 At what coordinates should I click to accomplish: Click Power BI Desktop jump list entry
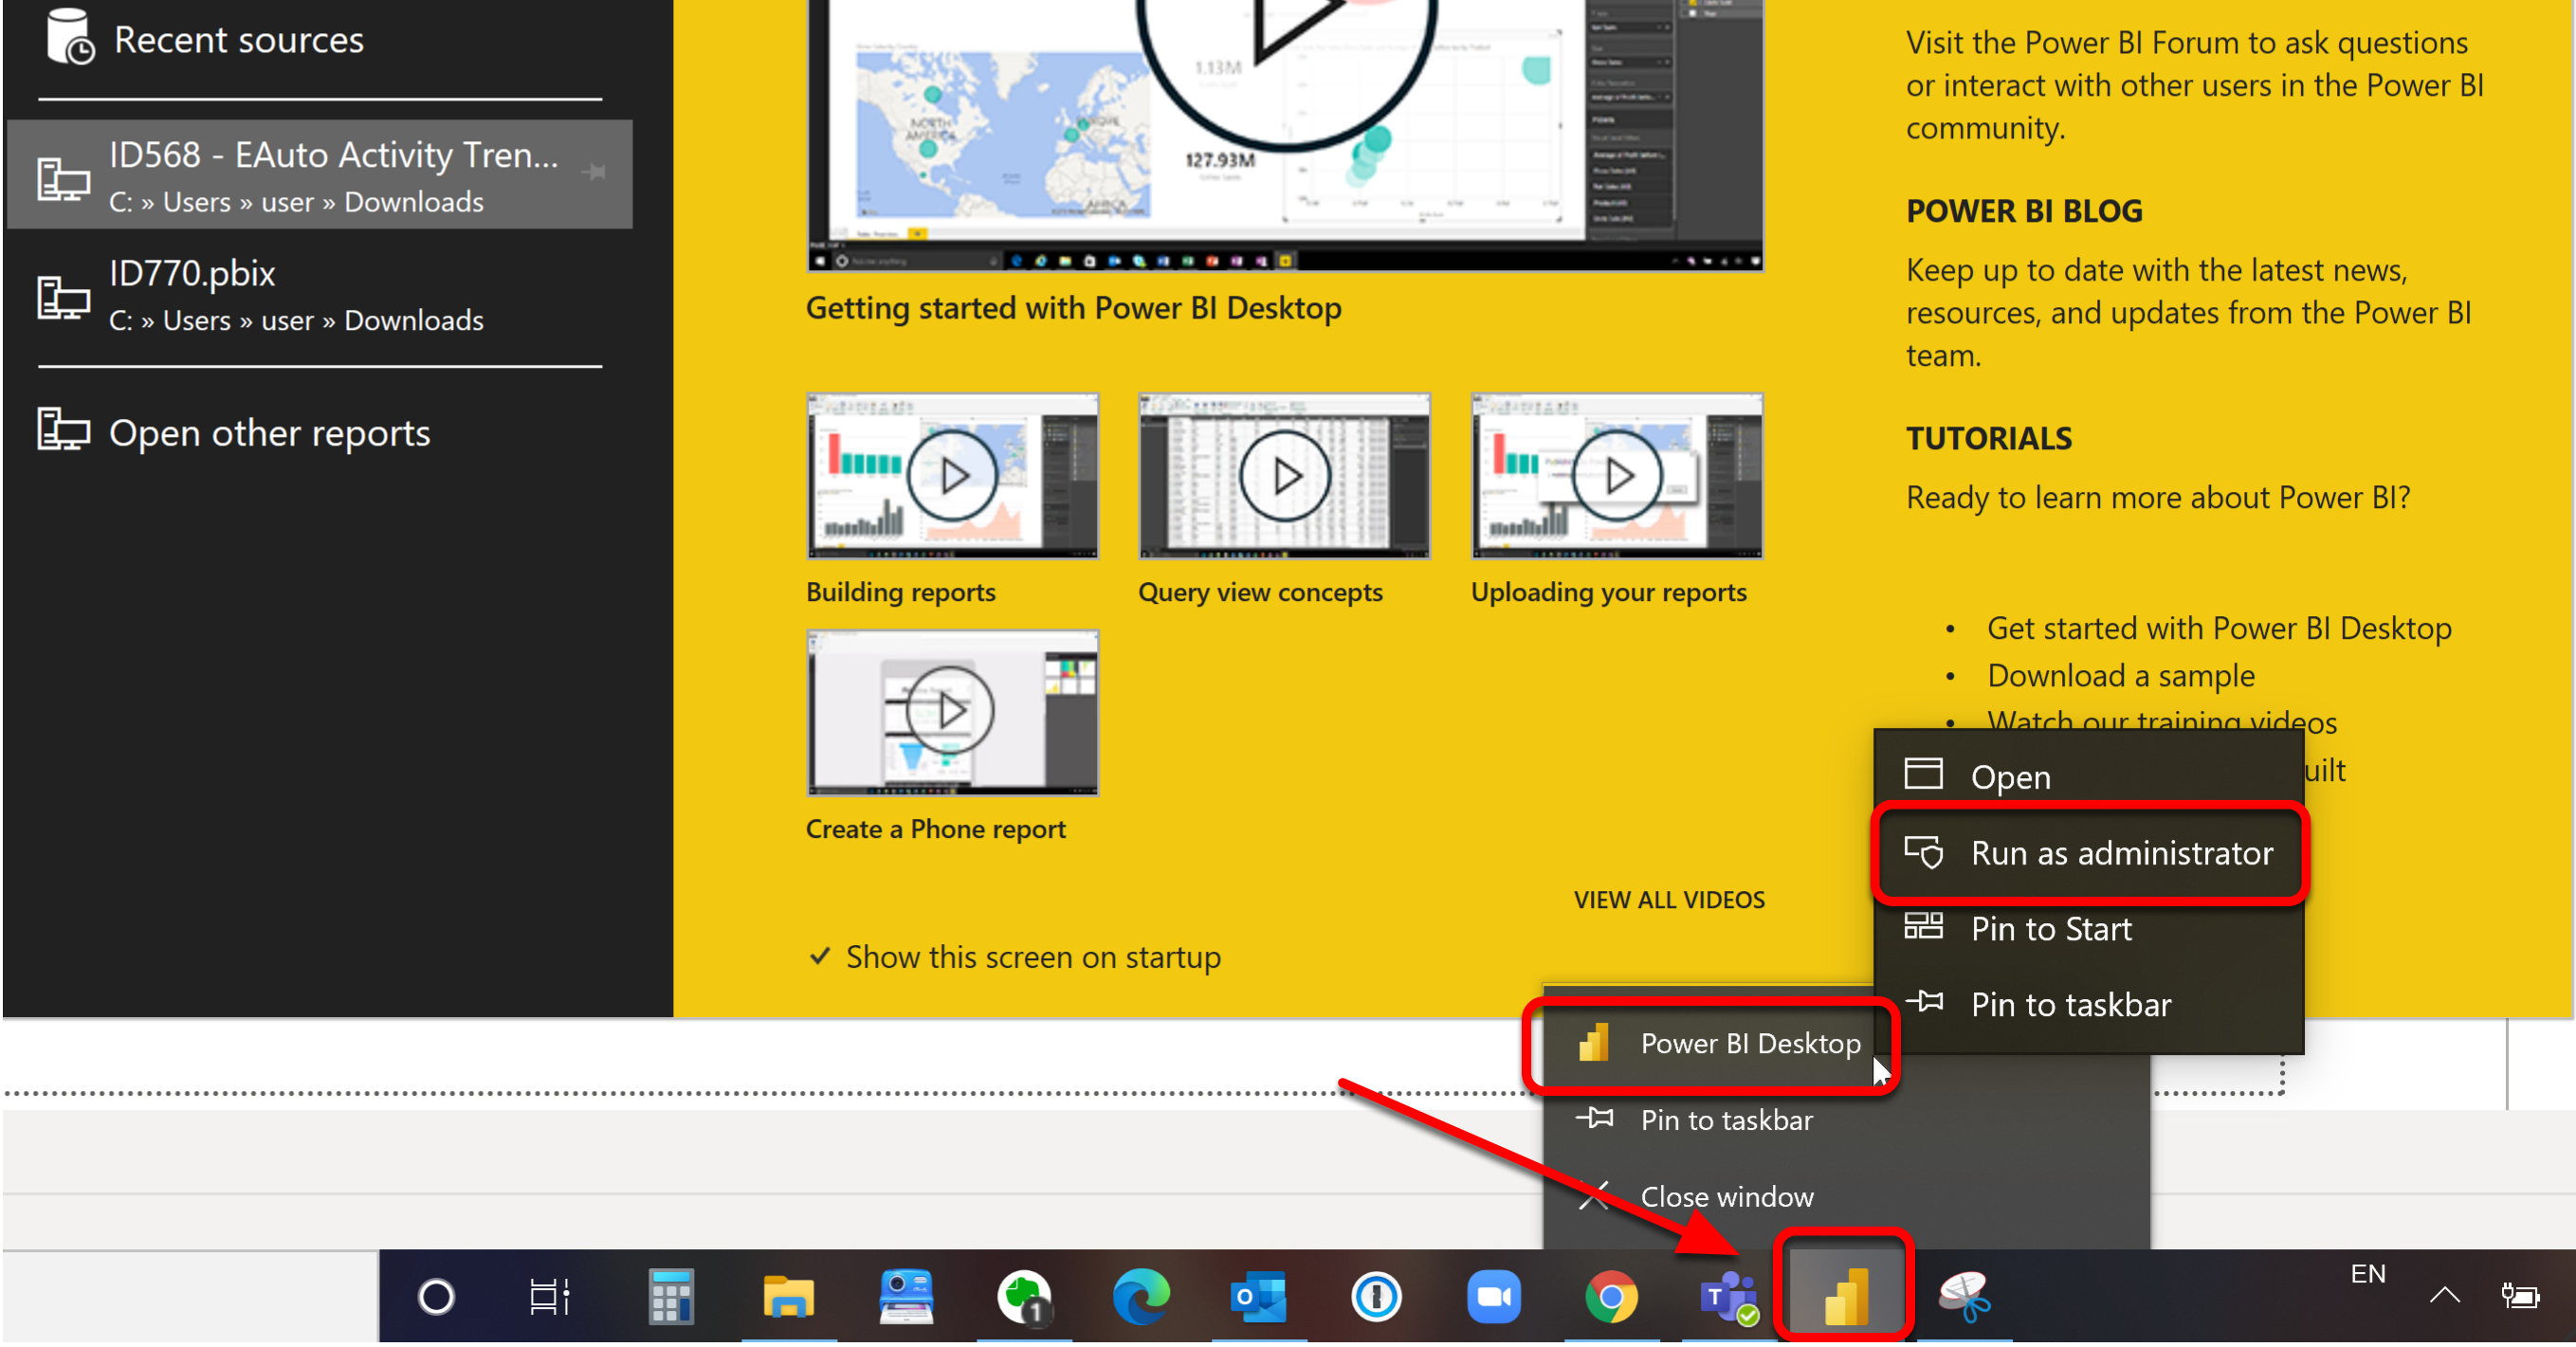(x=1710, y=1044)
